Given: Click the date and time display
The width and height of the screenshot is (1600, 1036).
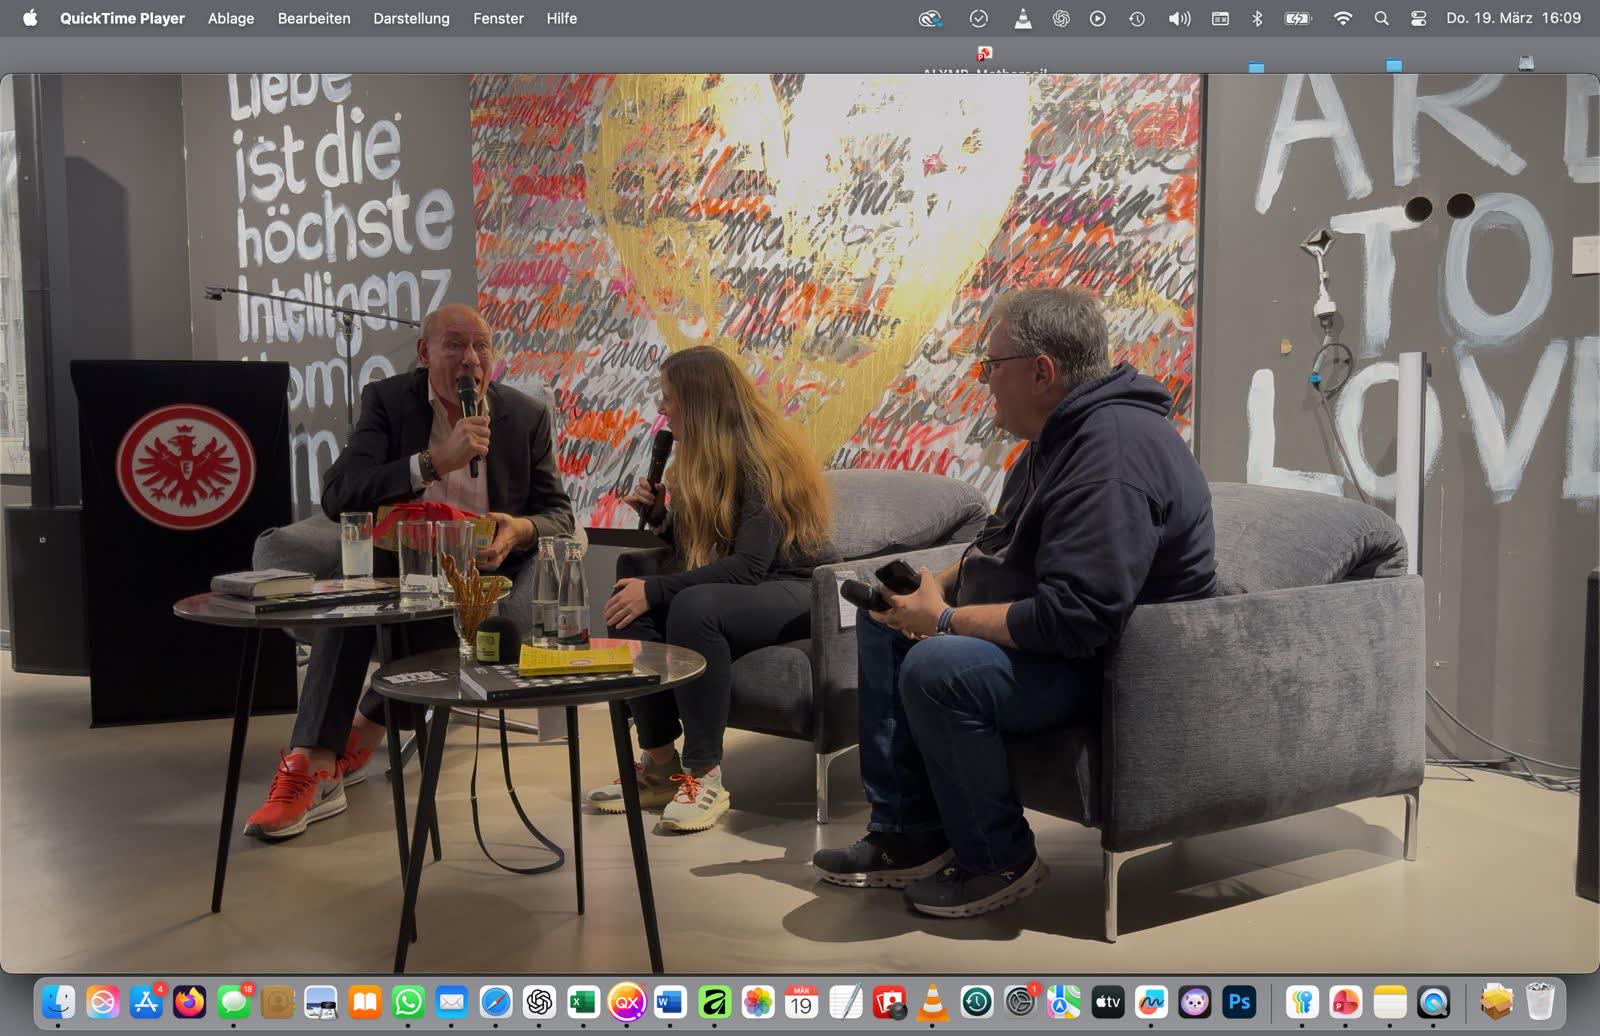Looking at the screenshot, I should [x=1513, y=18].
